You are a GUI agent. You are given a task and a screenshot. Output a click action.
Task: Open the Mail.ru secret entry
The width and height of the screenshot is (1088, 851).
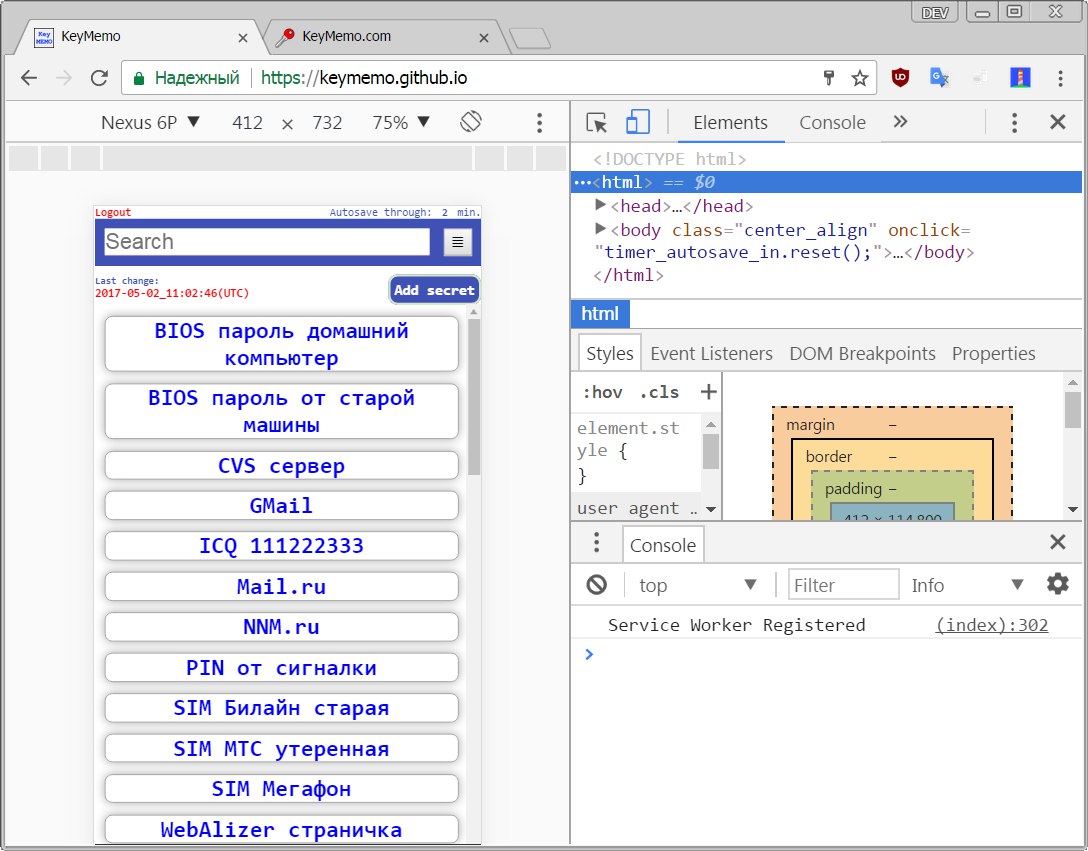[281, 587]
